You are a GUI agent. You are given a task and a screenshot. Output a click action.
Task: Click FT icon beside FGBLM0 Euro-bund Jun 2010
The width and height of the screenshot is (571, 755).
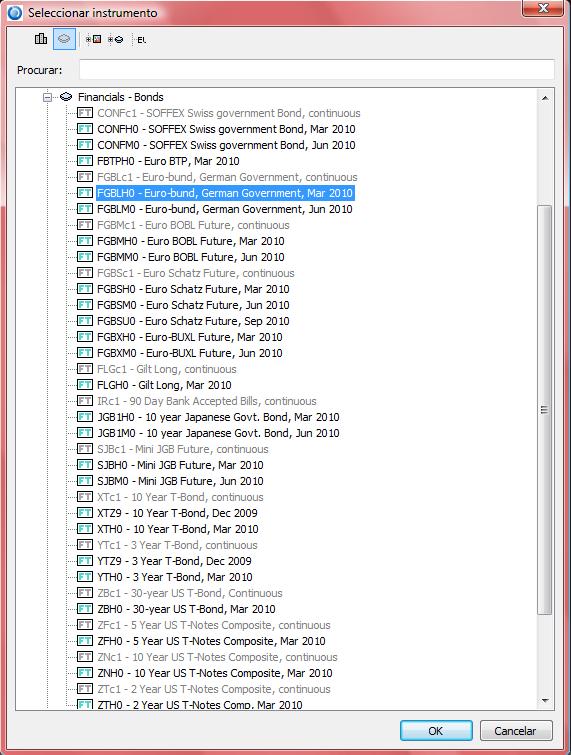tap(85, 209)
